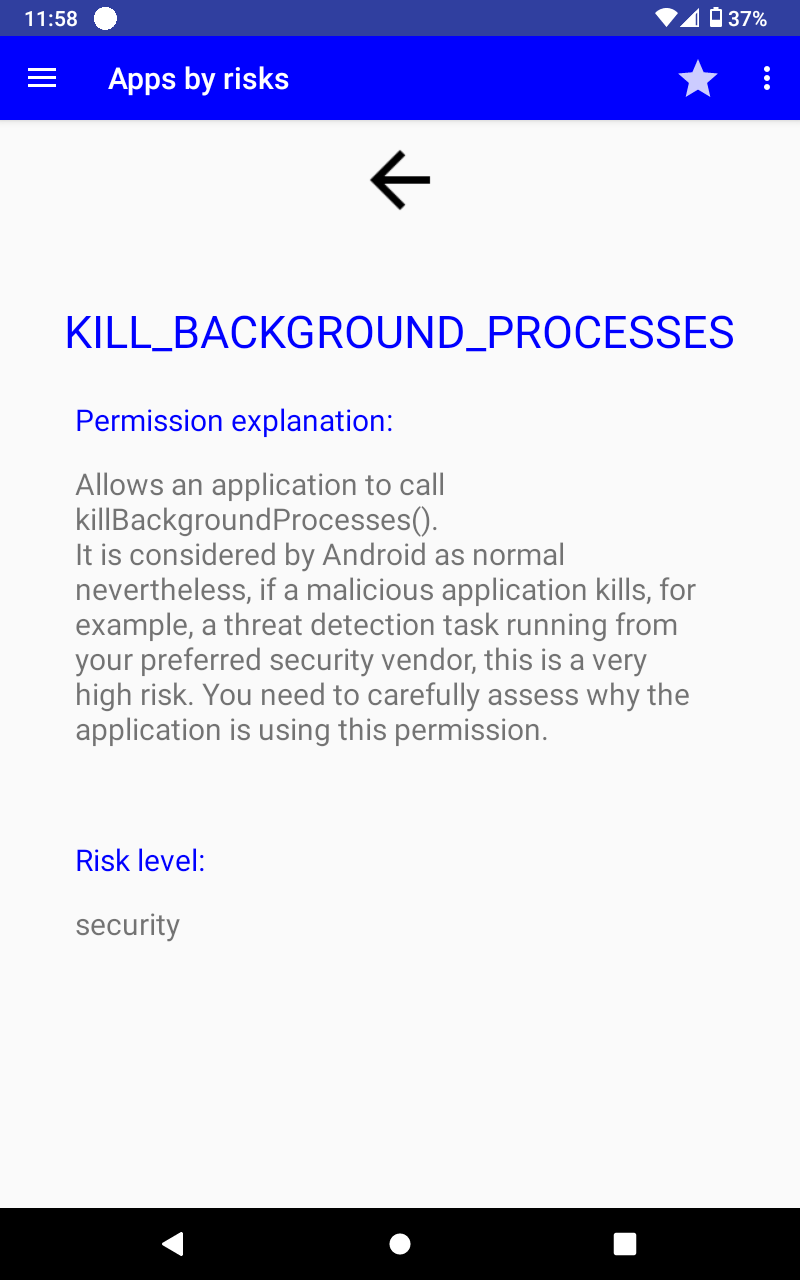Tap the 37% battery percentage
The width and height of the screenshot is (800, 1280).
coord(748,18)
